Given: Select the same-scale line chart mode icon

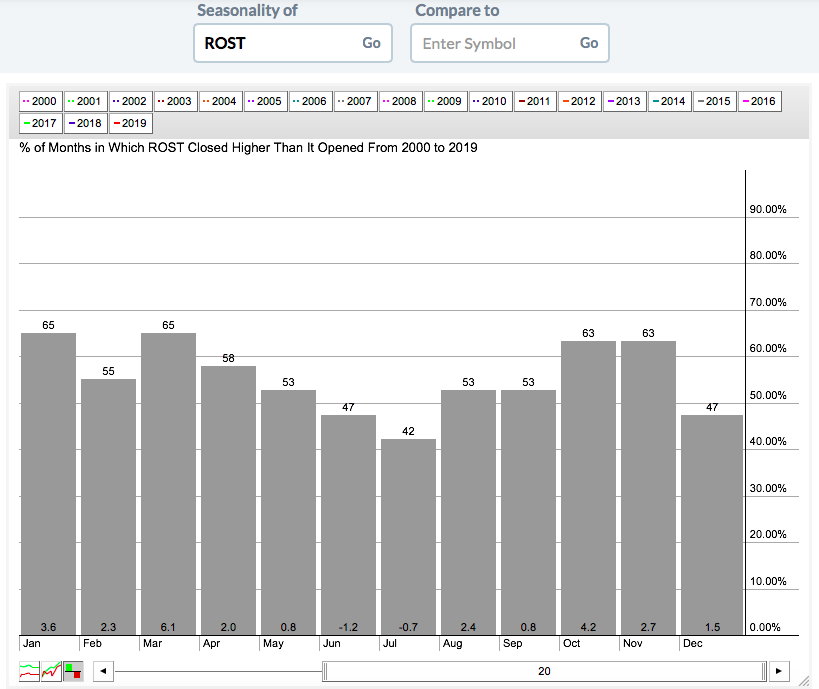Looking at the screenshot, I should pos(51,670).
